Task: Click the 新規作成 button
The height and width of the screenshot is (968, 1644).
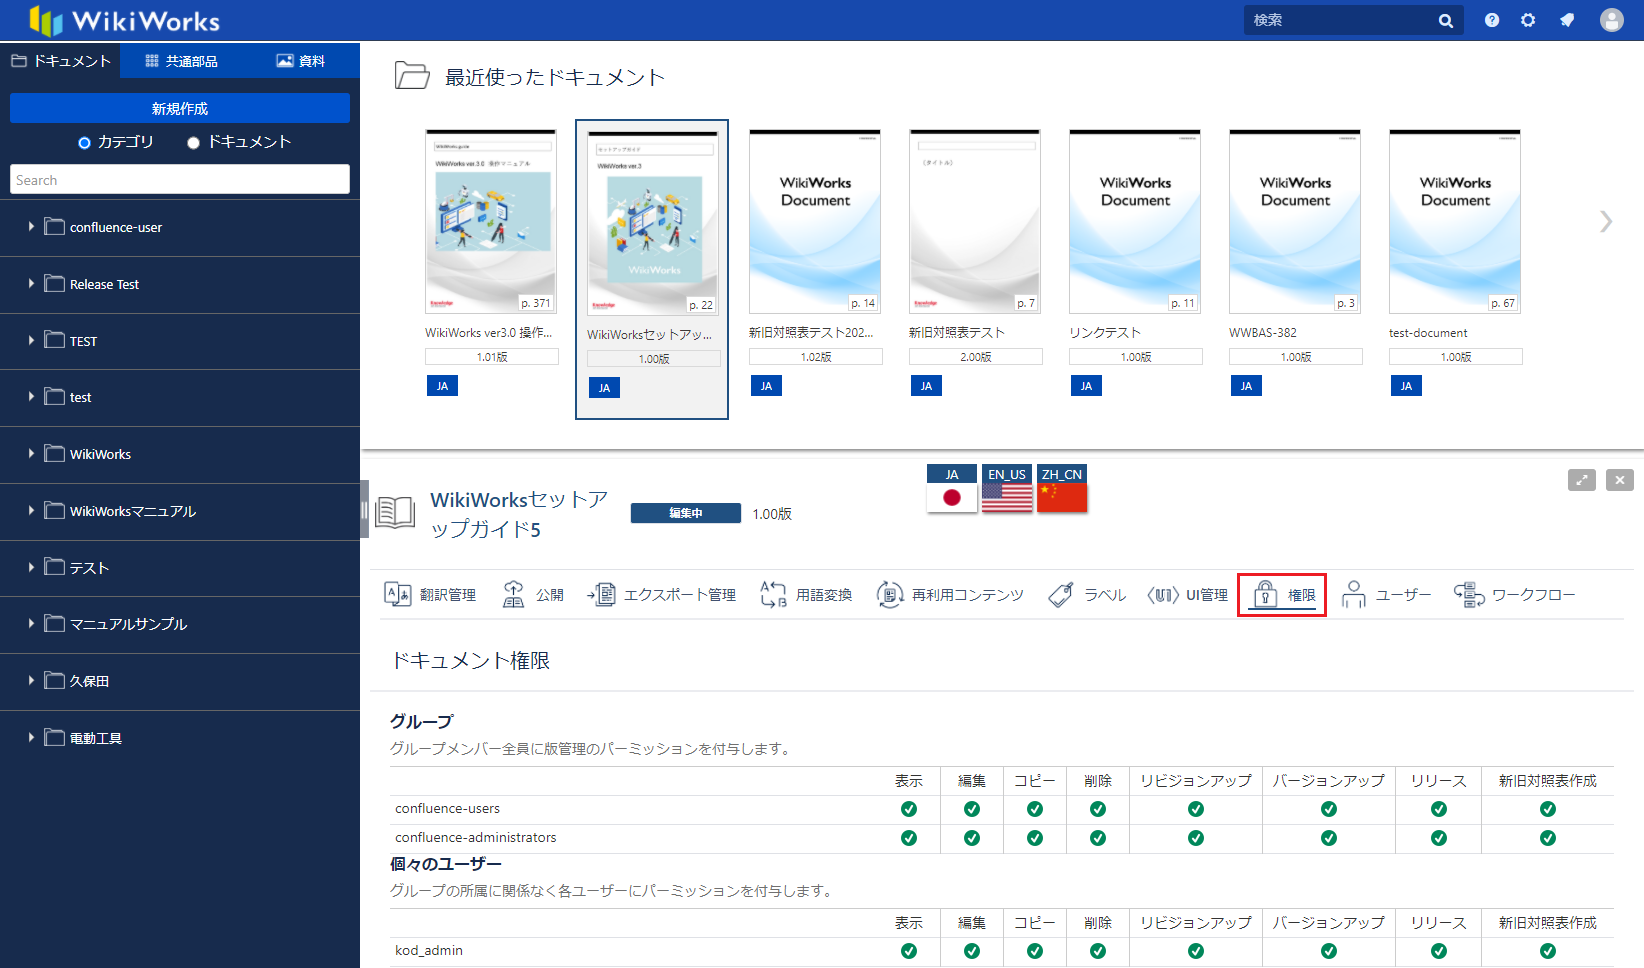Action: (x=180, y=108)
